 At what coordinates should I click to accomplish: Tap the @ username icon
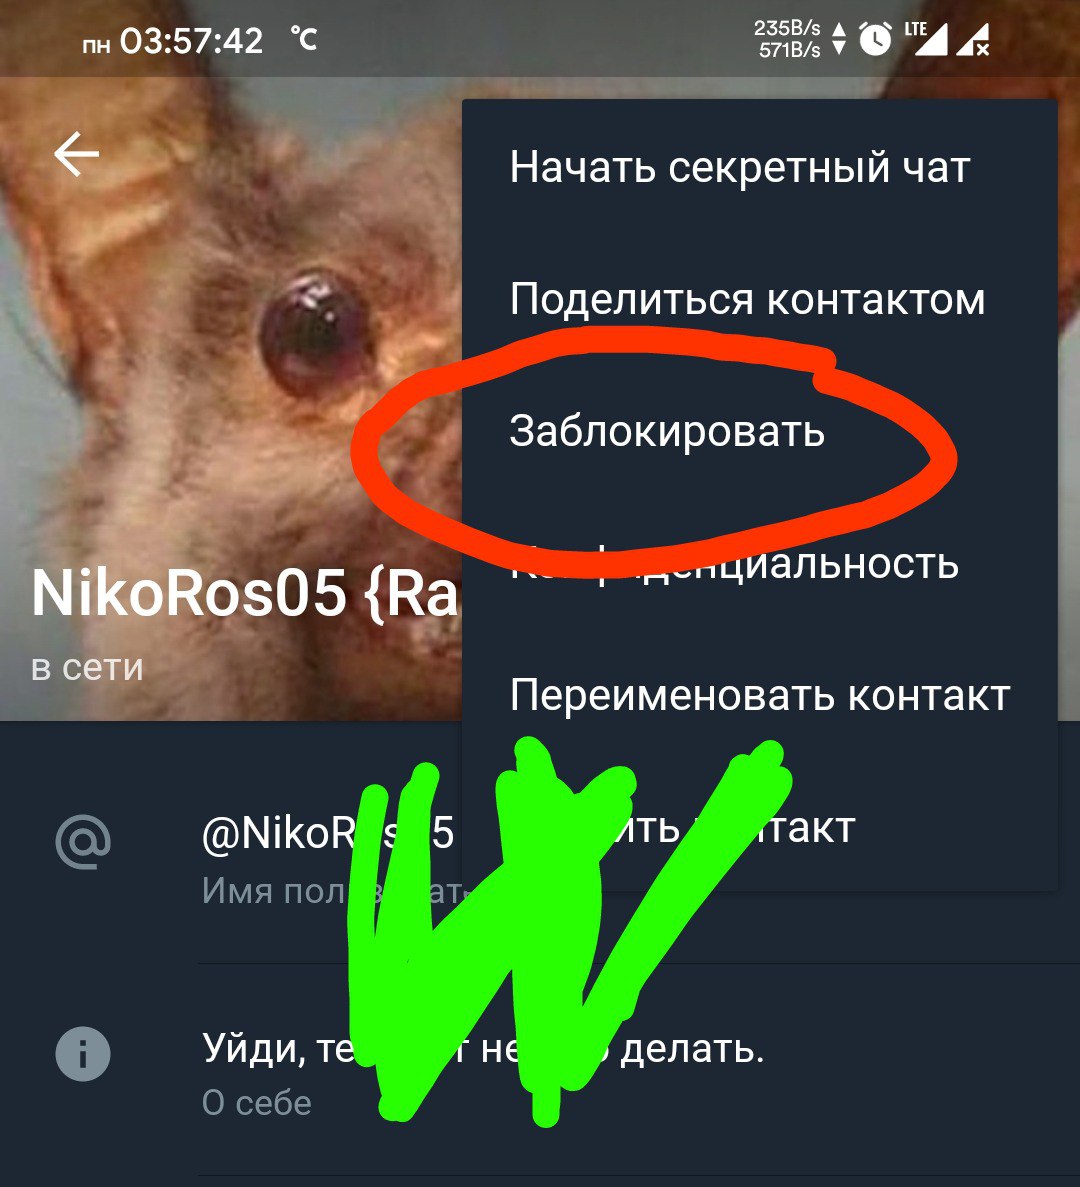[x=83, y=841]
